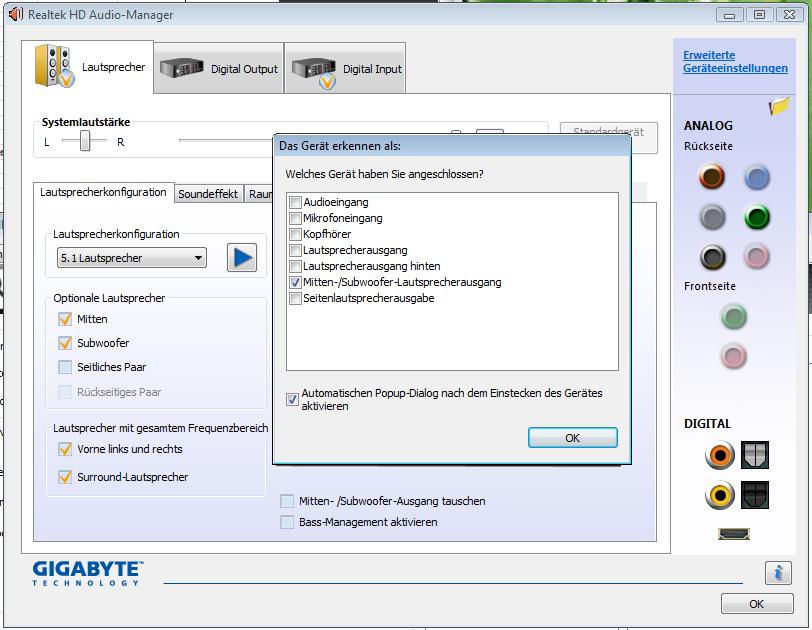Screen dimensions: 812x630
Task: Click the system volume slider track
Action: (x=225, y=140)
